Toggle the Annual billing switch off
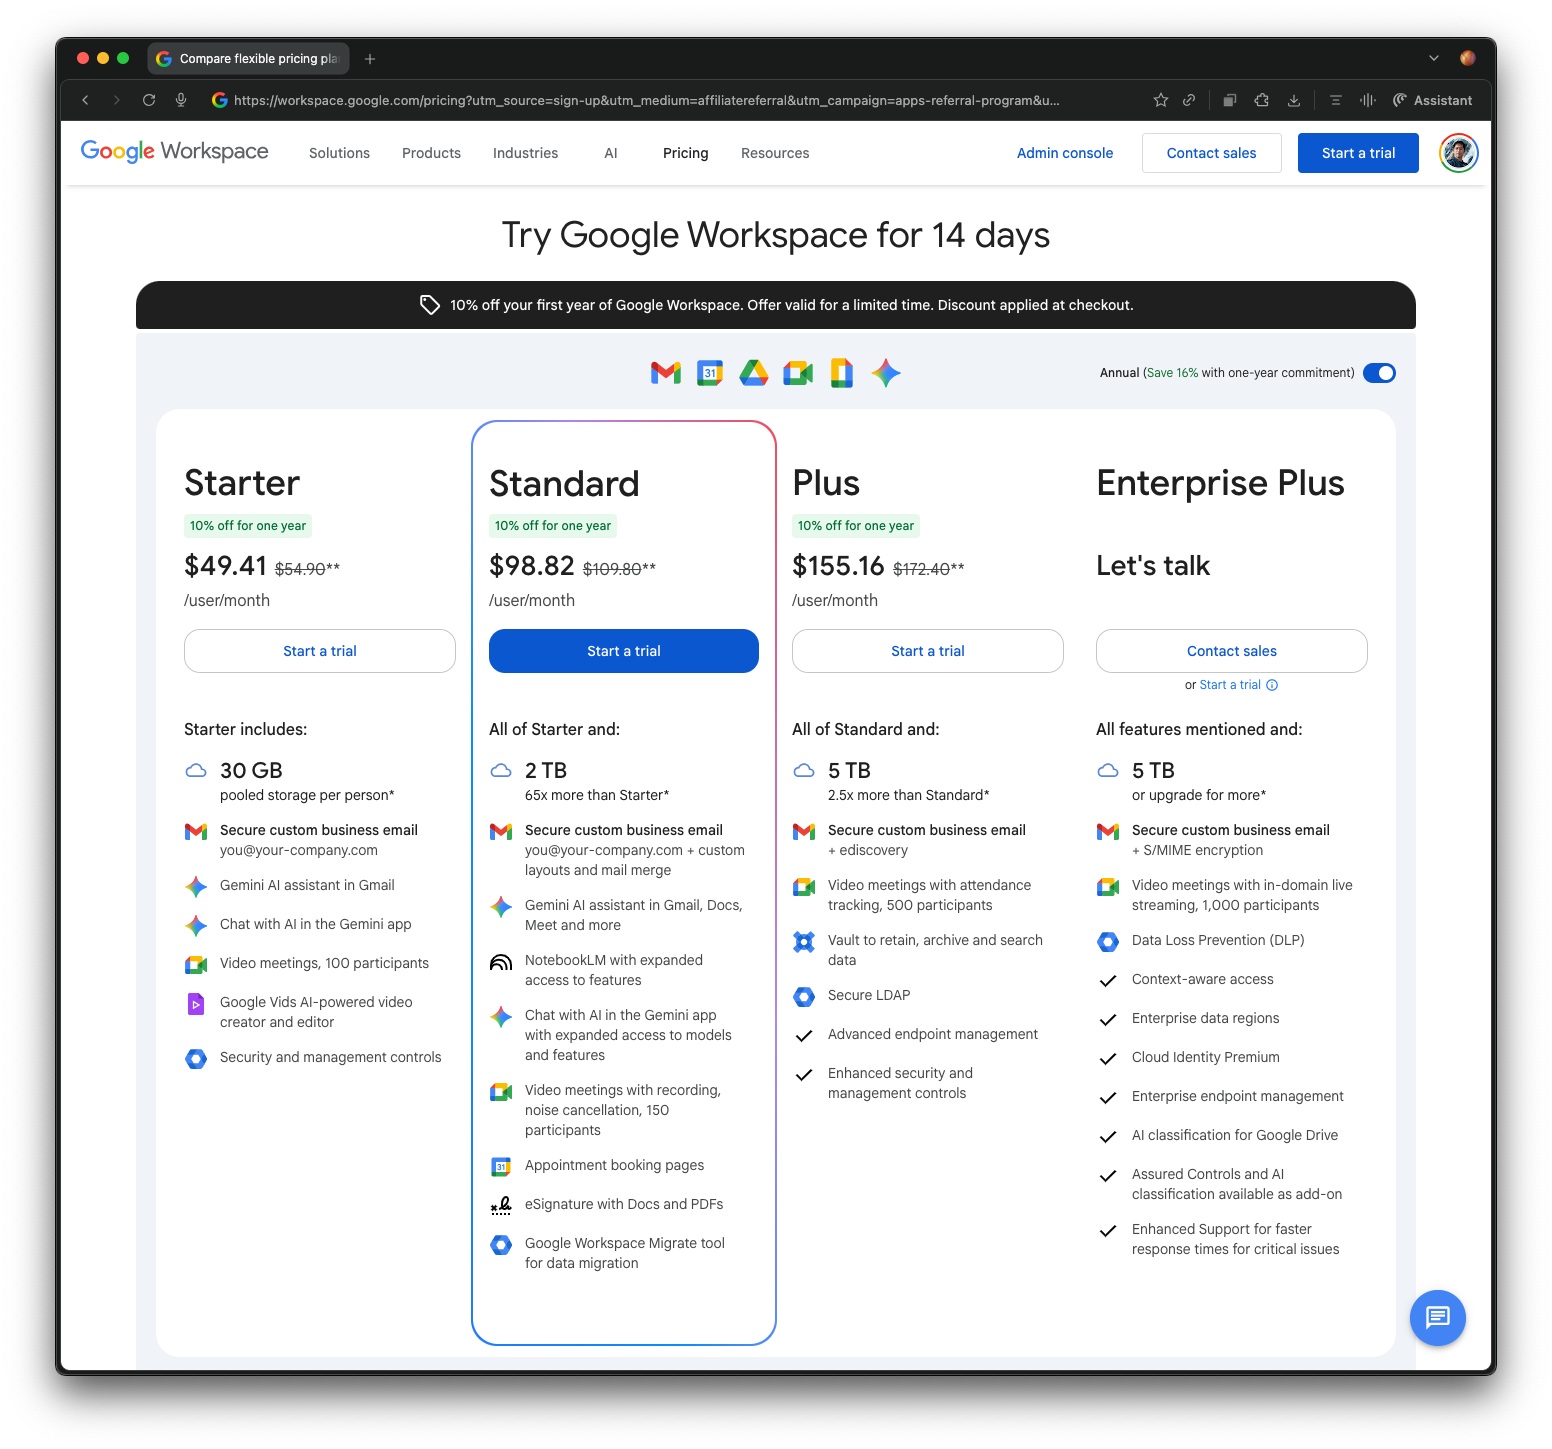Image resolution: width=1552 pixels, height=1449 pixels. point(1379,373)
